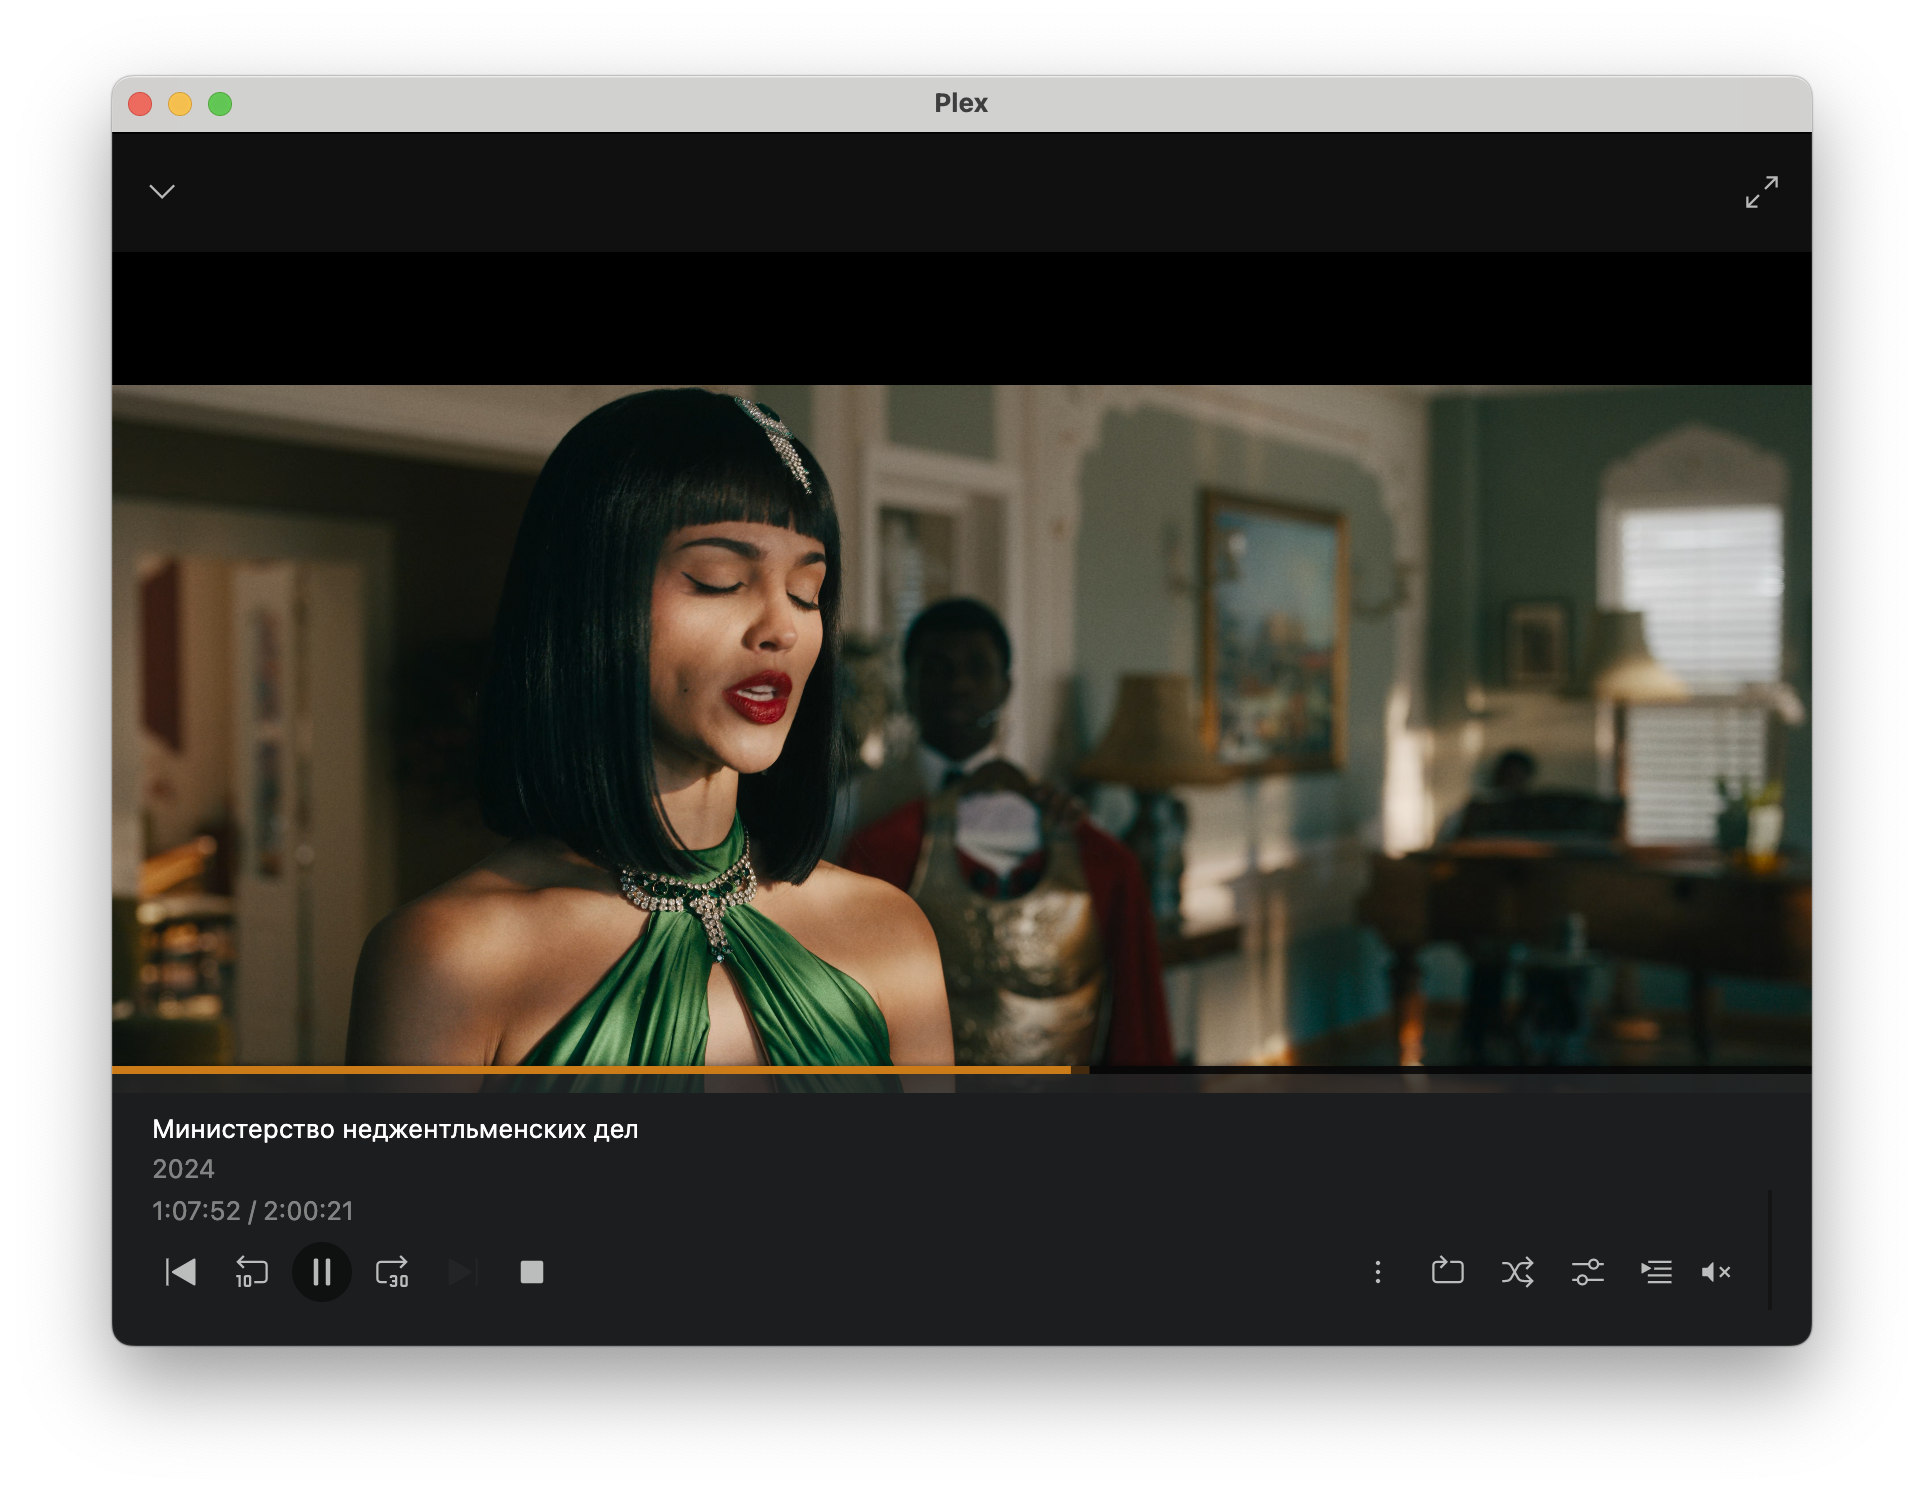Collapse player with the down chevron
This screenshot has width=1924, height=1494.
pyautogui.click(x=162, y=191)
